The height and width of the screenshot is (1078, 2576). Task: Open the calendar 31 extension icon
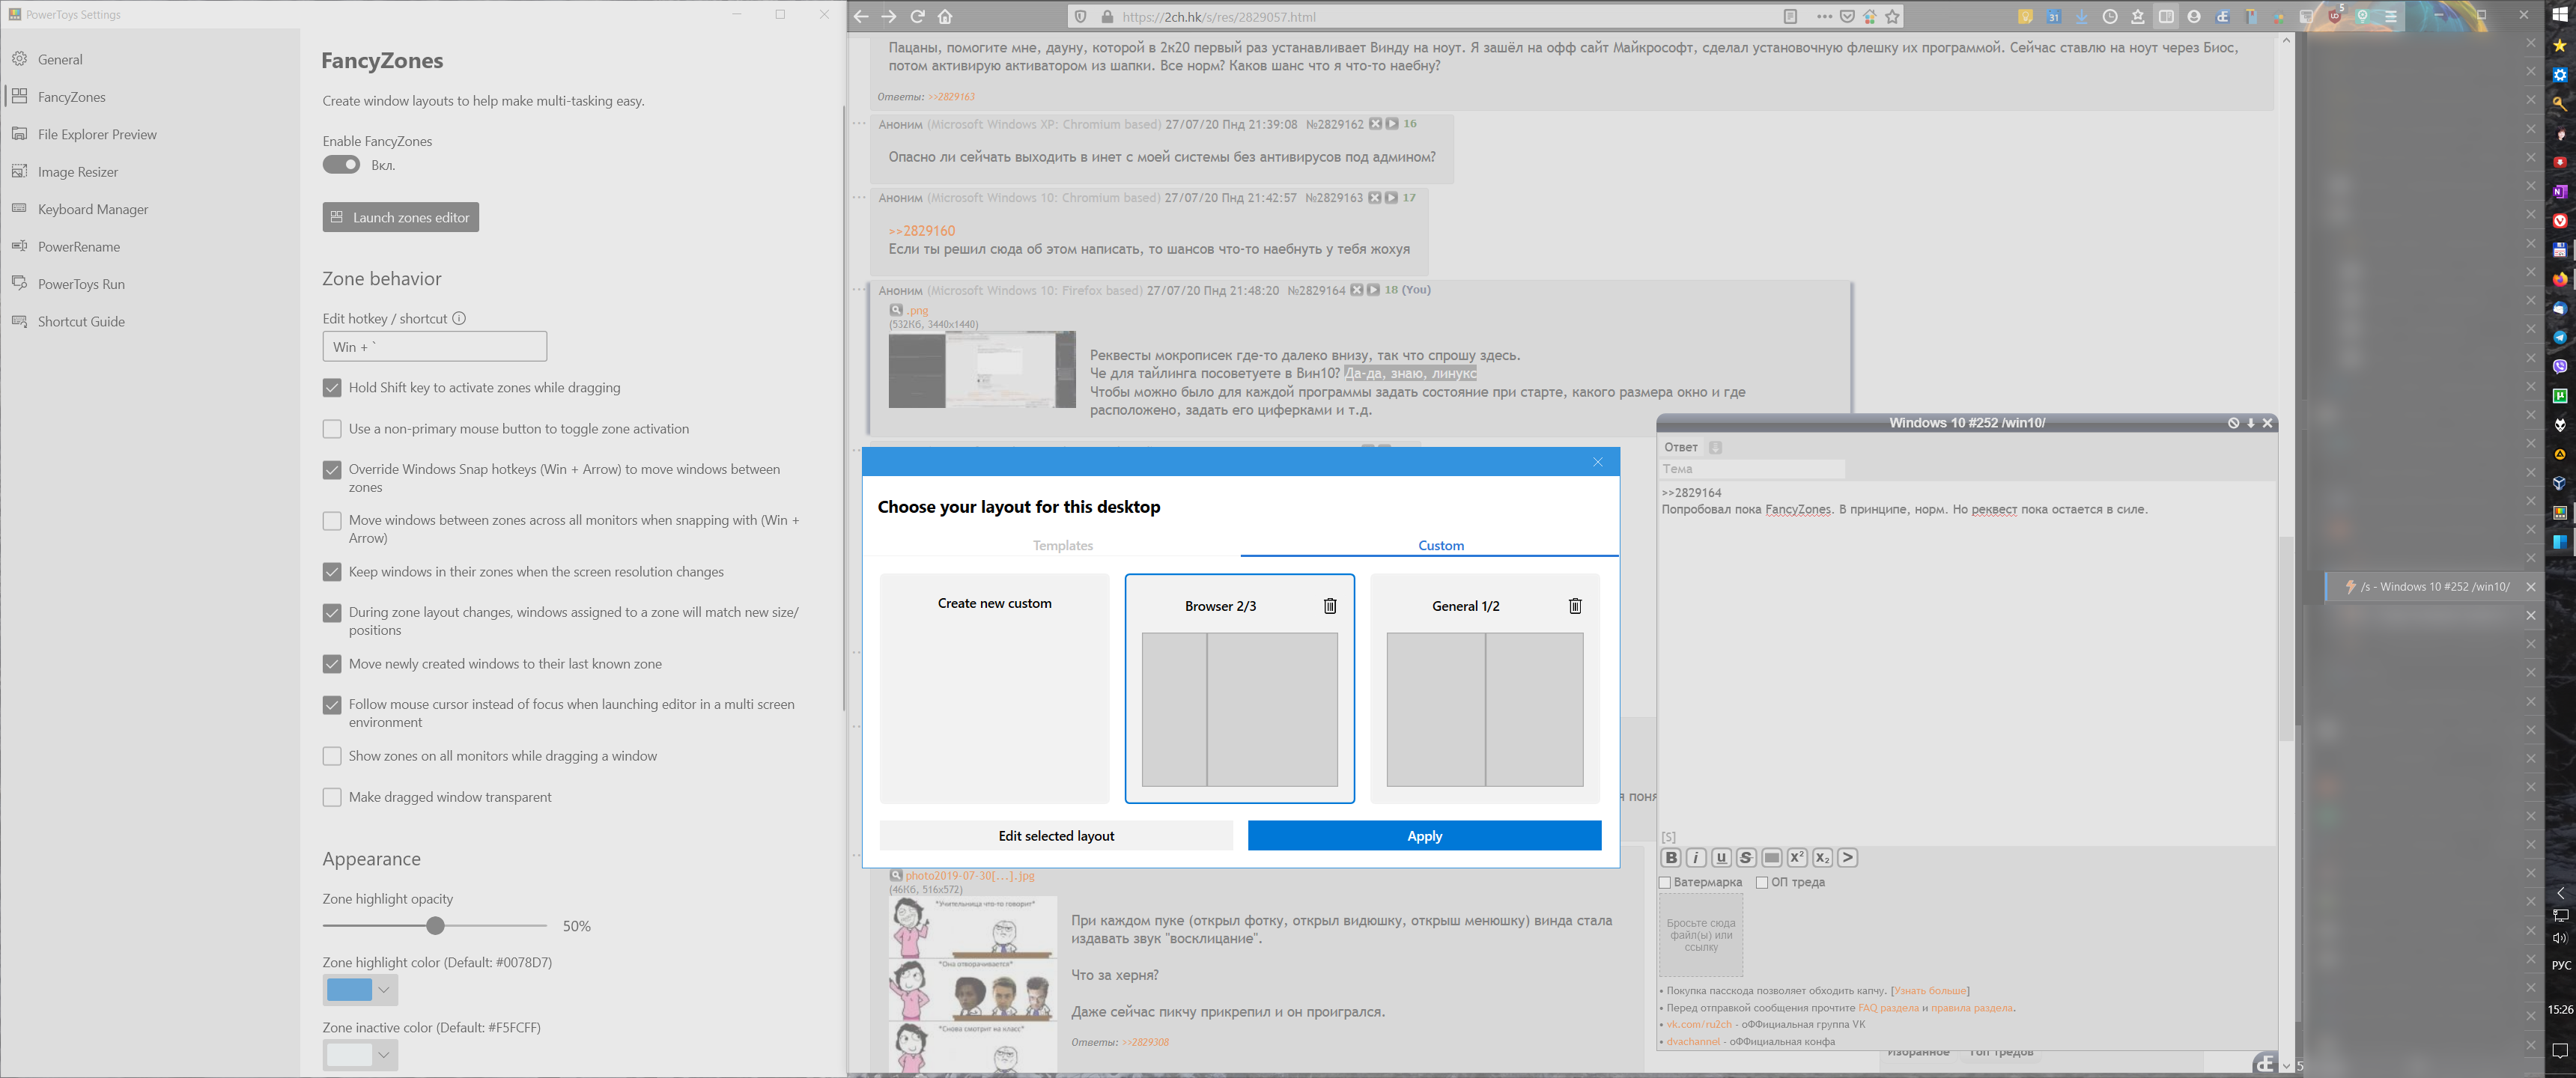(2053, 16)
